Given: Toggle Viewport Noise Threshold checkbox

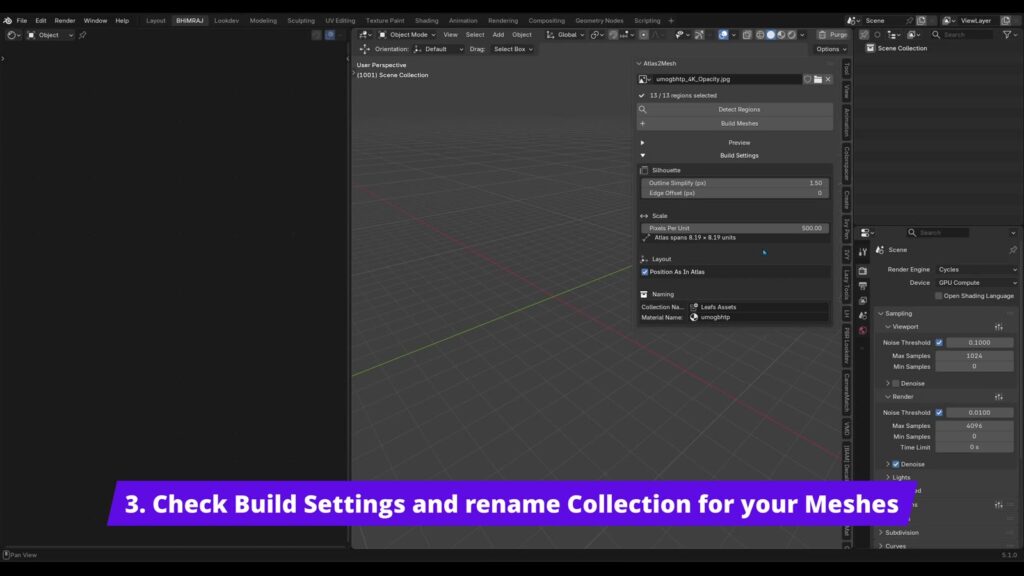Looking at the screenshot, I should (x=939, y=342).
